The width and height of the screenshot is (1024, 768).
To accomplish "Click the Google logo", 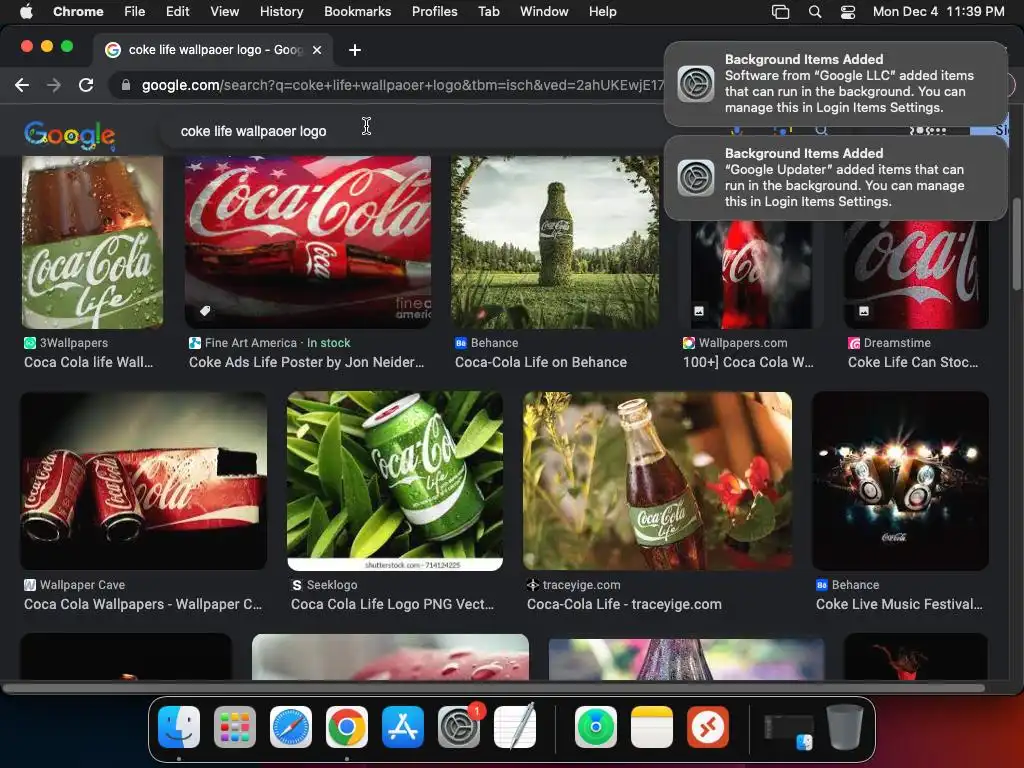I will coord(69,135).
